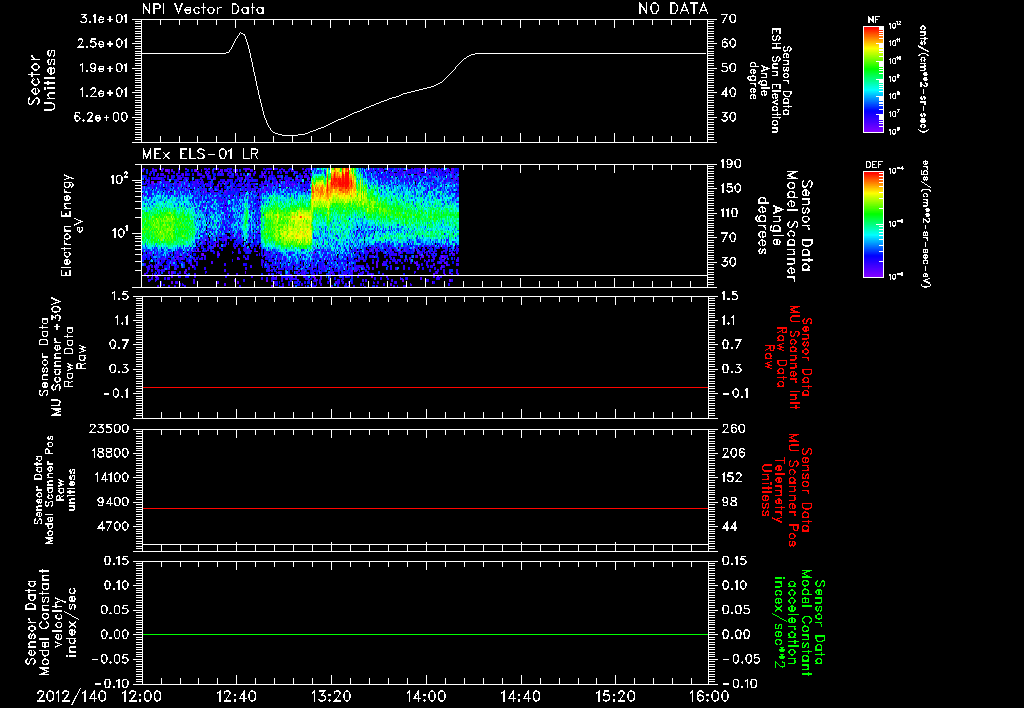Image resolution: width=1024 pixels, height=708 pixels.
Task: Click the '2.5e+01' sector tick label
Action: coord(104,43)
